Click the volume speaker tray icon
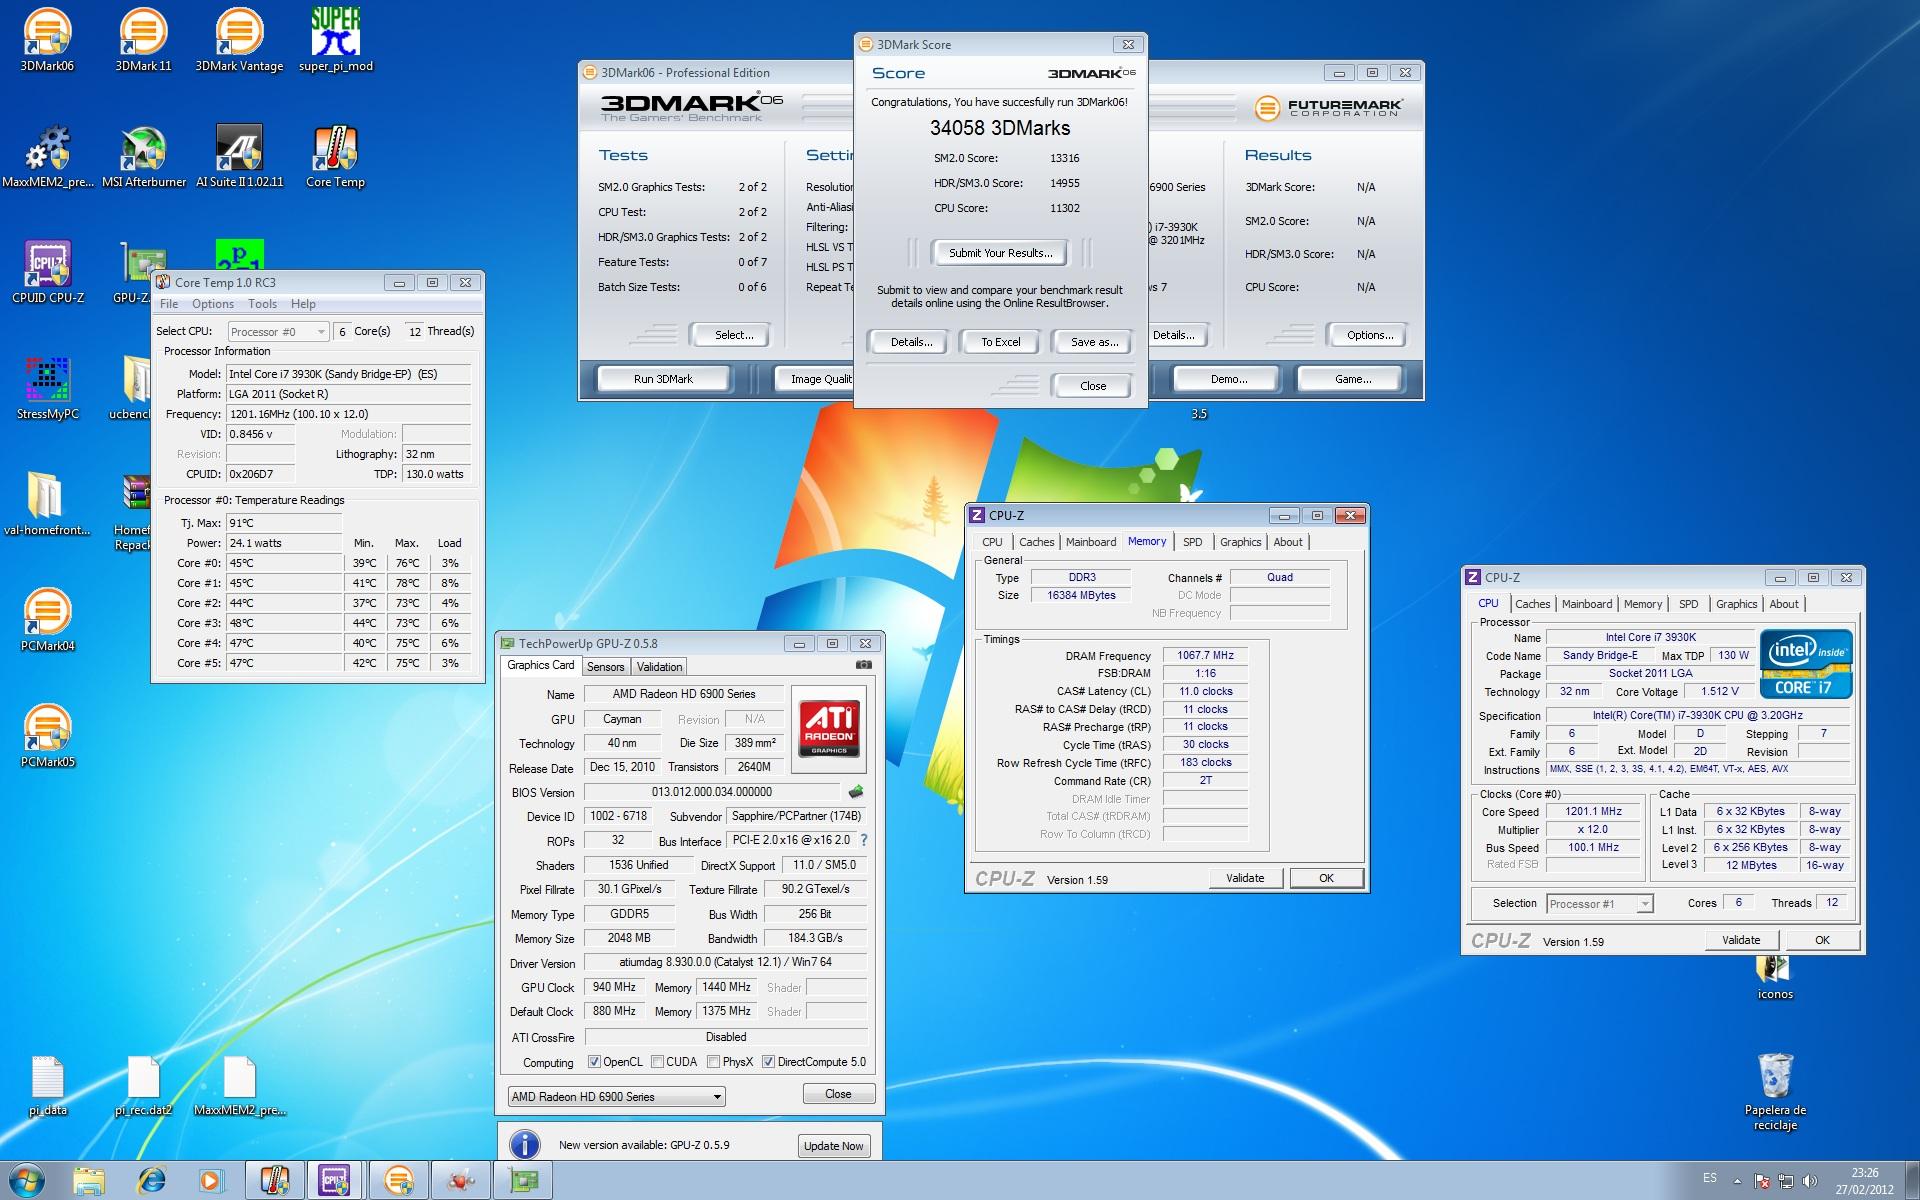 click(1809, 1181)
